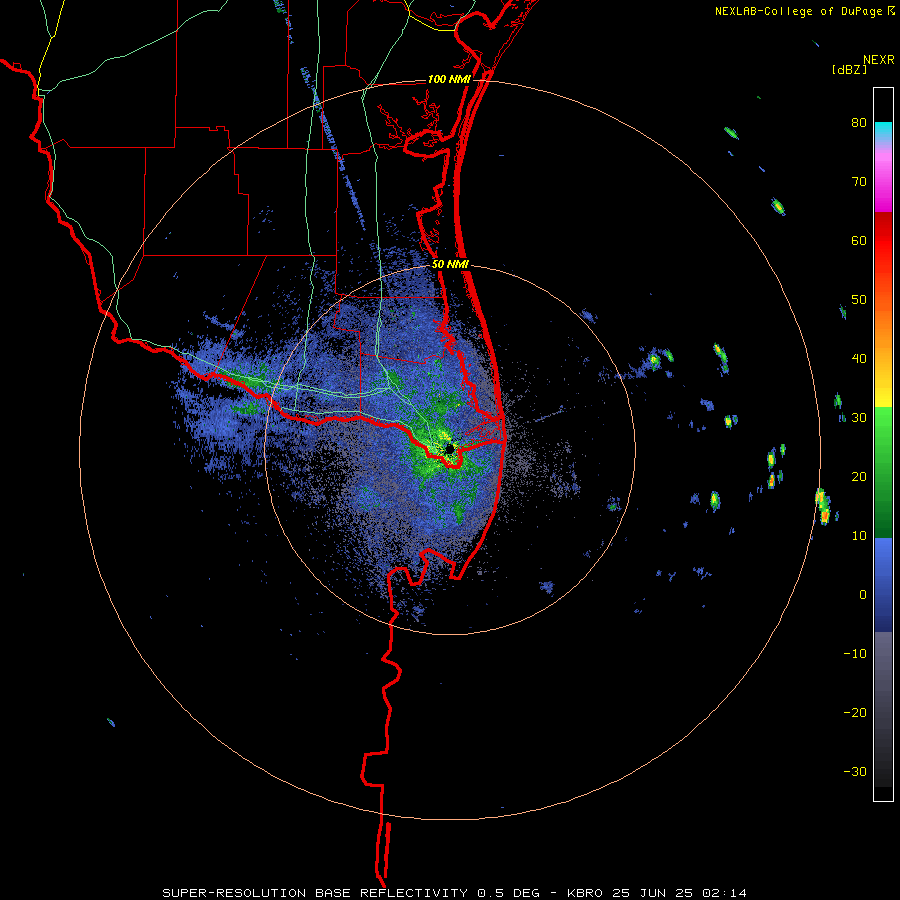Click the black radar site dot
Viewport: 900px width, 900px height.
[x=450, y=448]
